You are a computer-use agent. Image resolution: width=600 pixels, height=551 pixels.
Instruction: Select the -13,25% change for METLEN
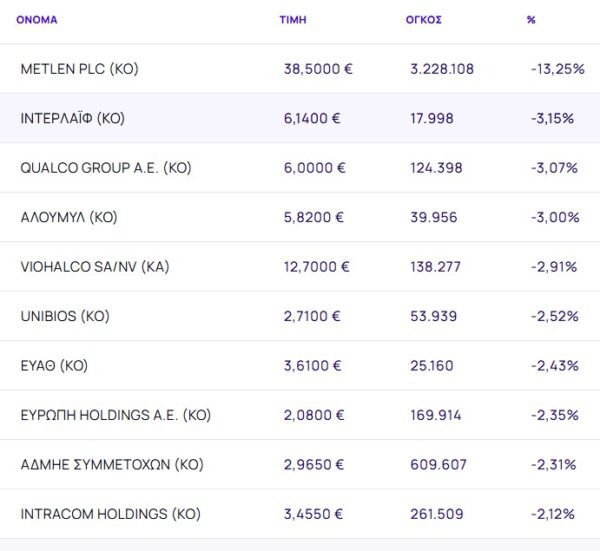557,69
